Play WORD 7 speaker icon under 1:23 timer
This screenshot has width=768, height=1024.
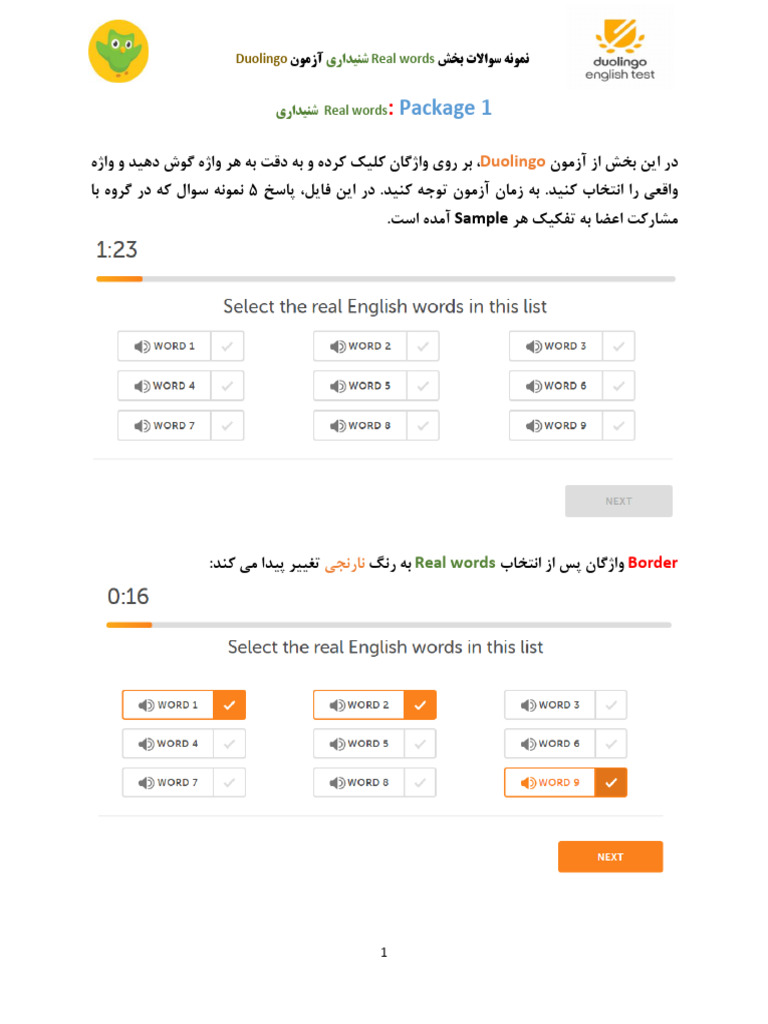coord(142,426)
